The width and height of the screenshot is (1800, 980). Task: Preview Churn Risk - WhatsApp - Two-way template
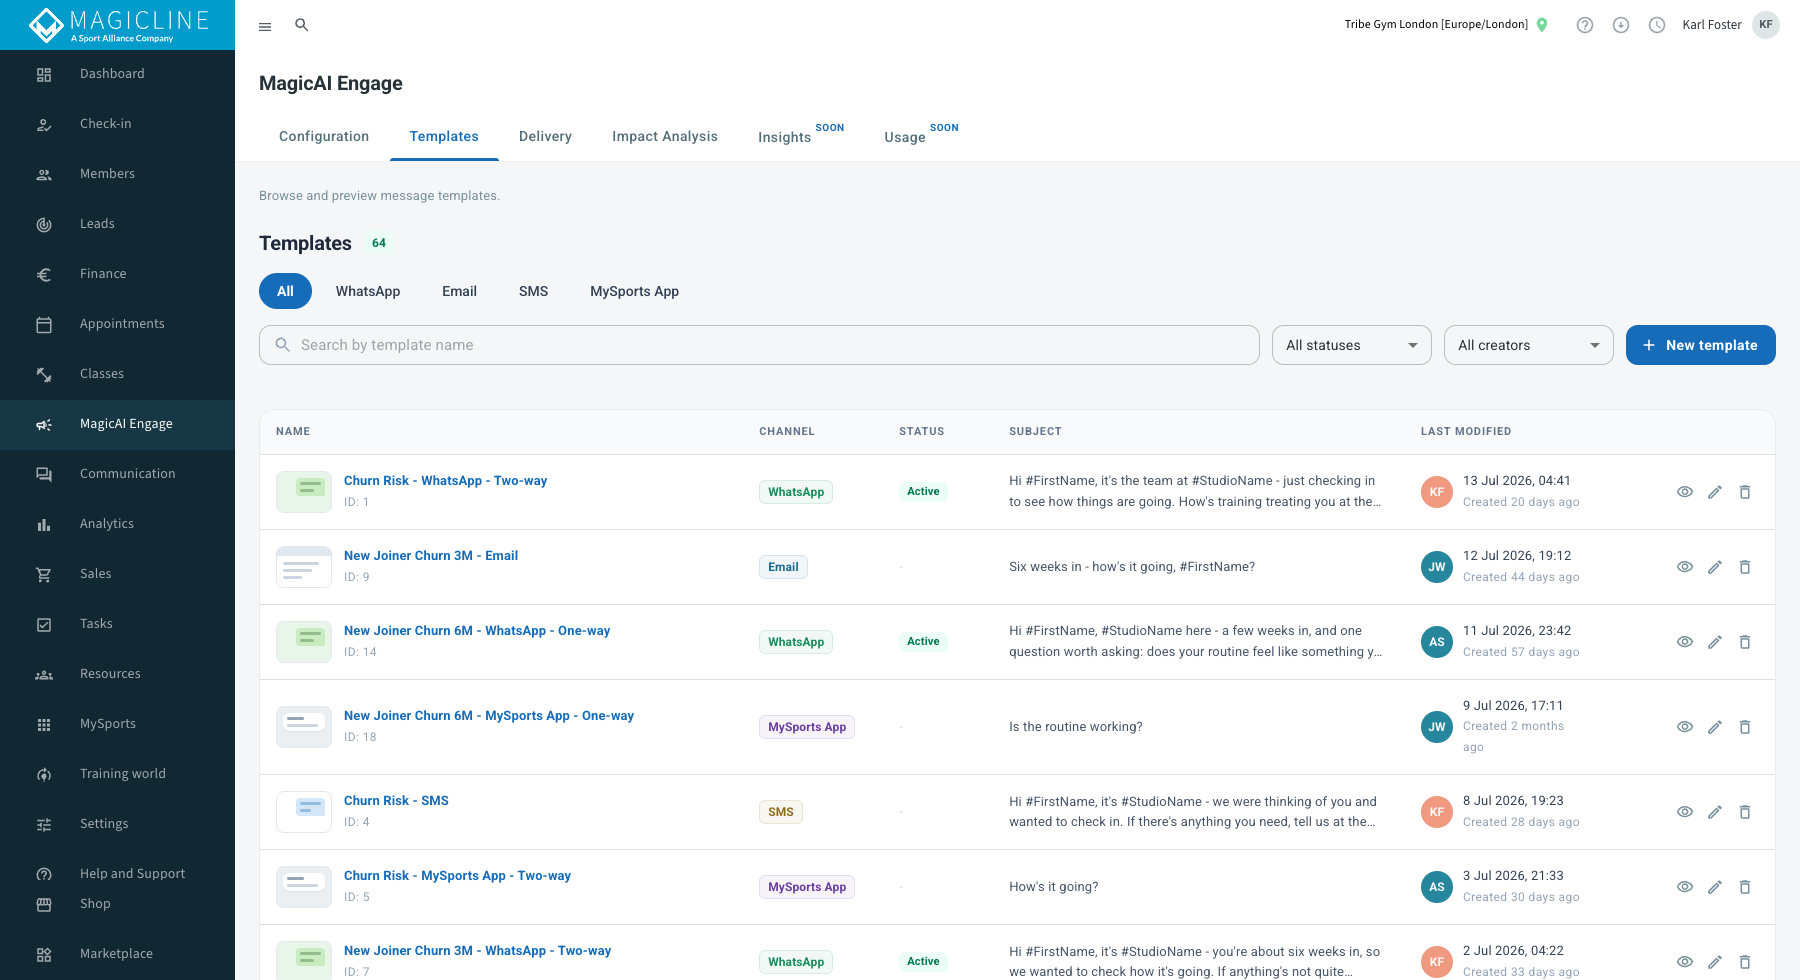[x=1685, y=492]
